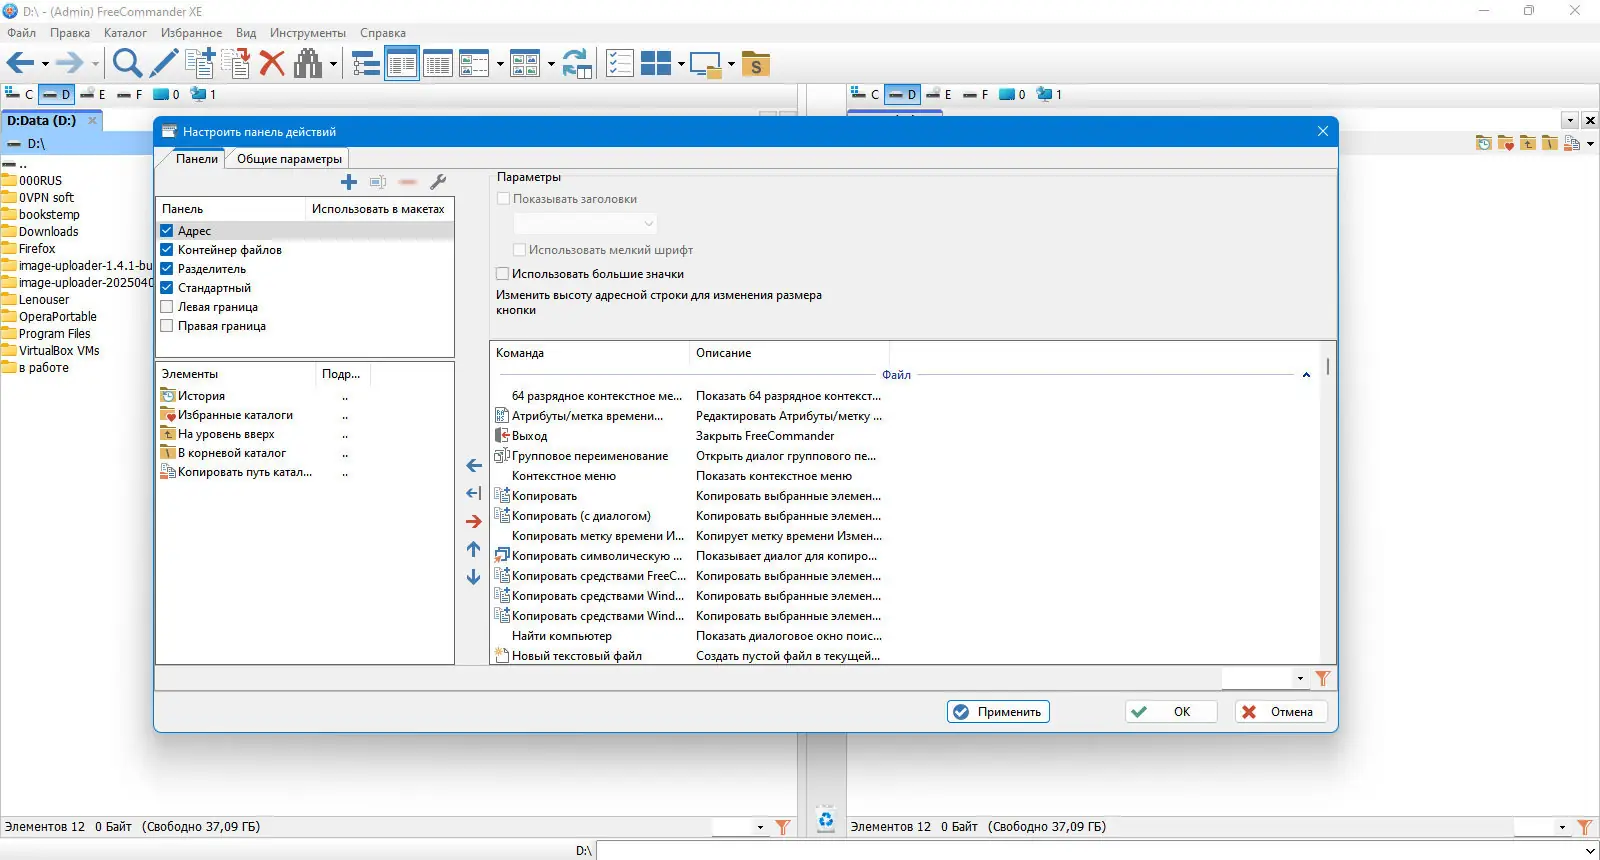Uncheck the Стандартный panel checkbox
Image resolution: width=1600 pixels, height=860 pixels.
pyautogui.click(x=167, y=288)
